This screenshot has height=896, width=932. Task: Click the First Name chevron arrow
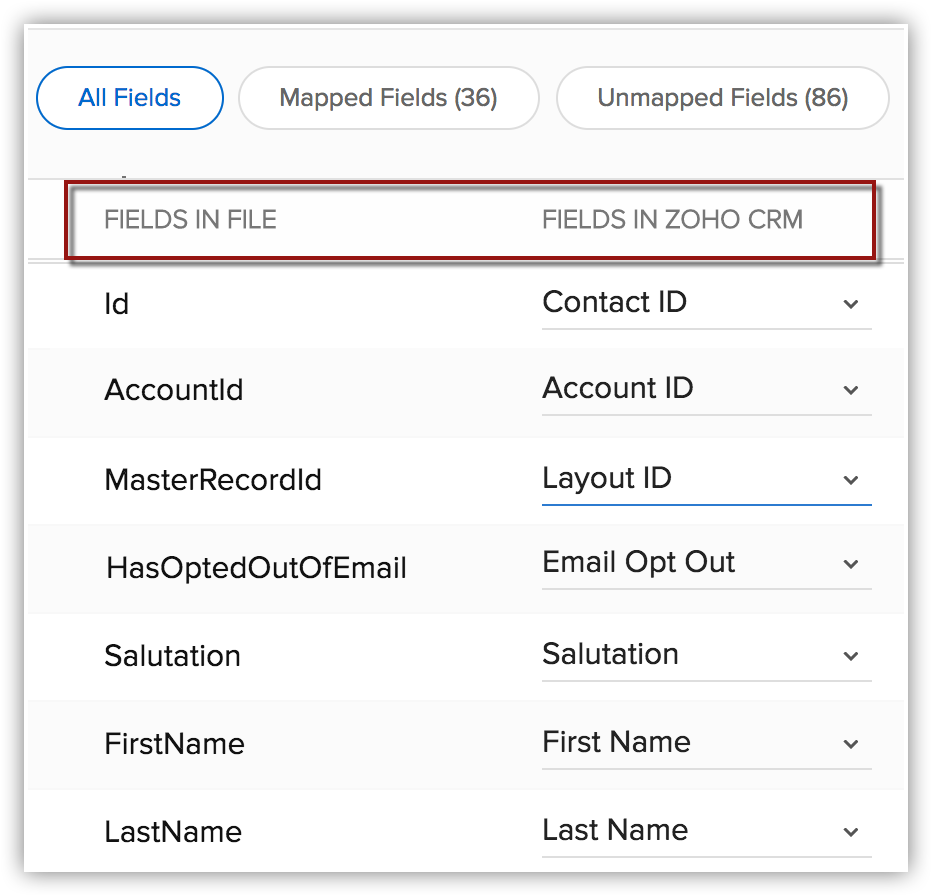(851, 744)
